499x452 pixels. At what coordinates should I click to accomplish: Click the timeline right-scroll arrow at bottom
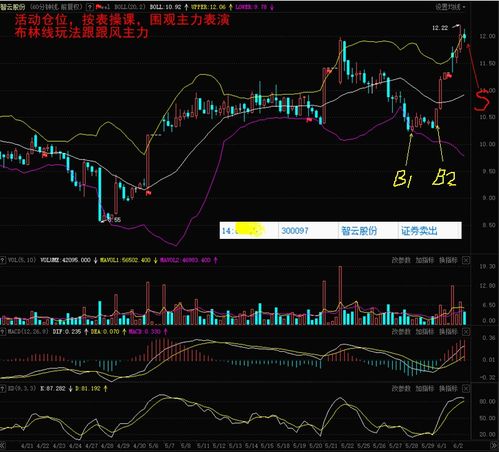coord(494,446)
